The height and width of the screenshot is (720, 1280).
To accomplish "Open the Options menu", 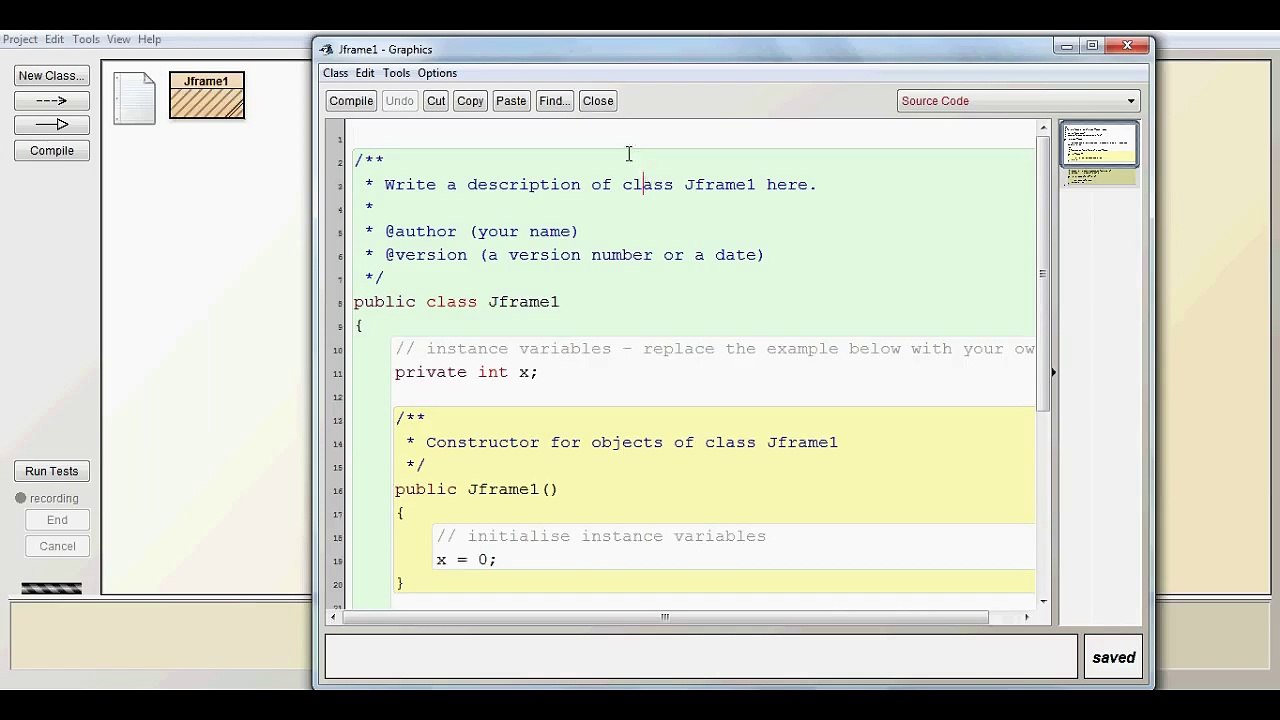I will pyautogui.click(x=437, y=73).
